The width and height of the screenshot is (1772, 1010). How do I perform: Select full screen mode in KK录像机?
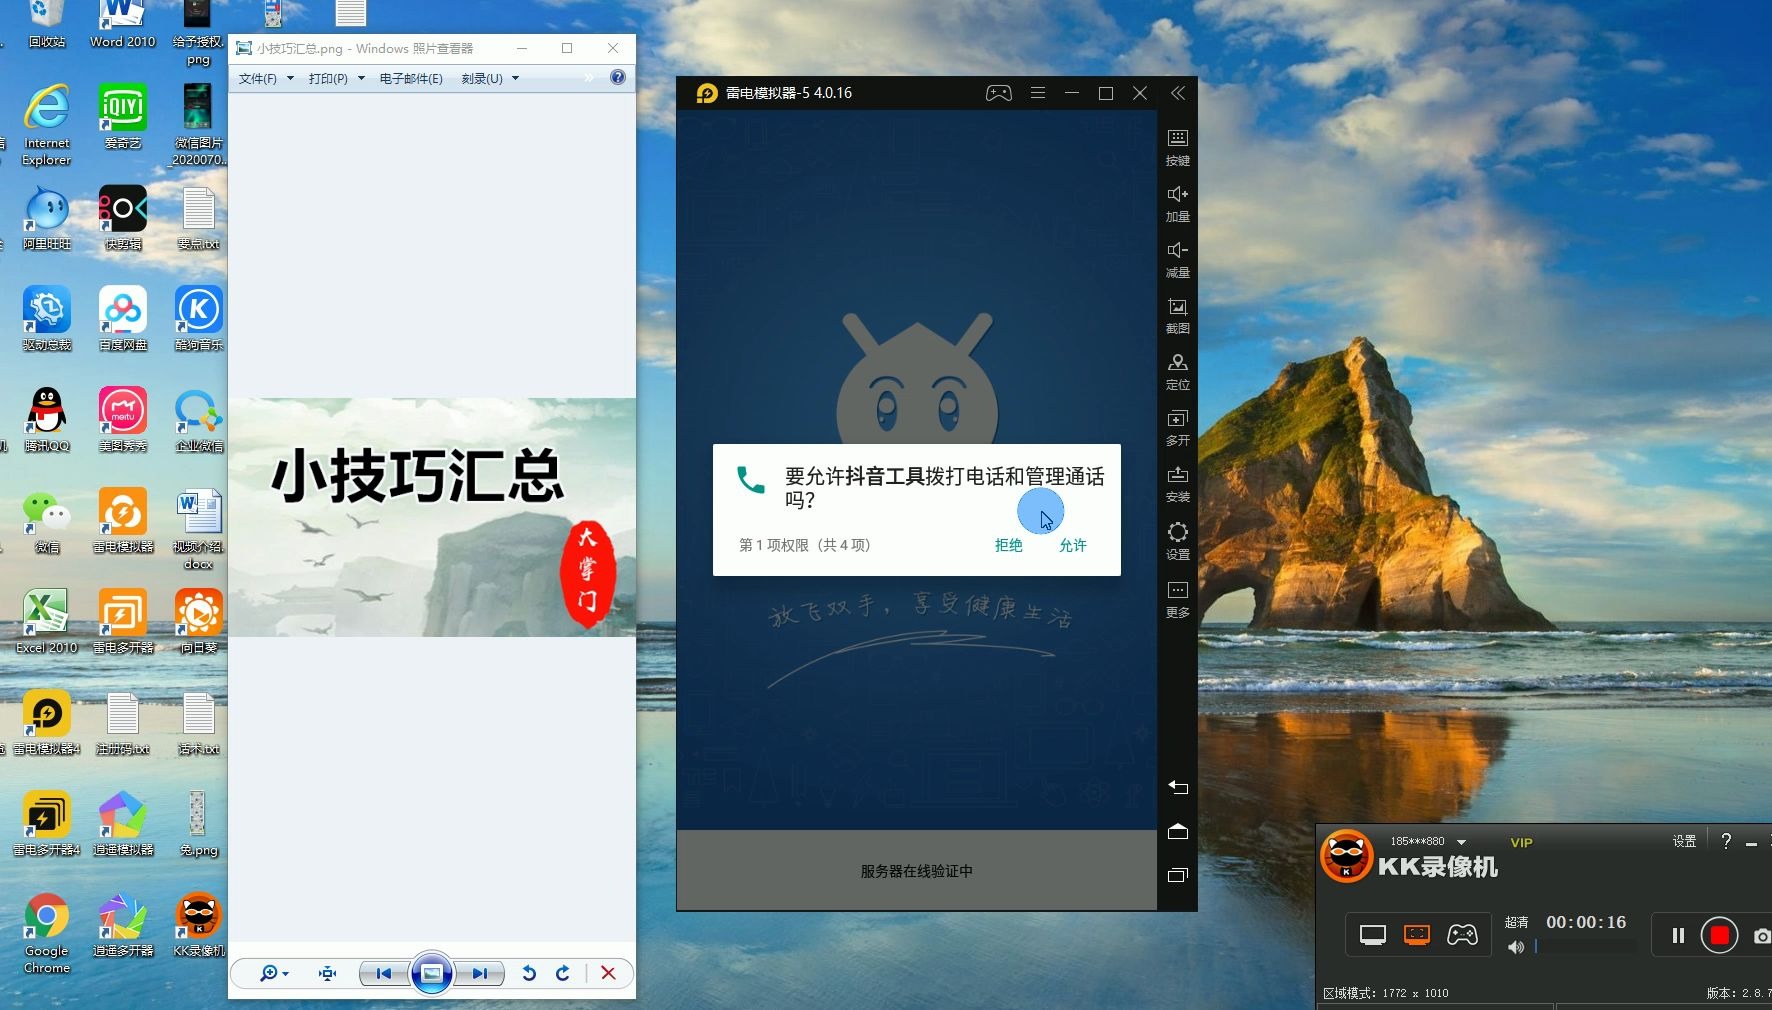click(1373, 935)
